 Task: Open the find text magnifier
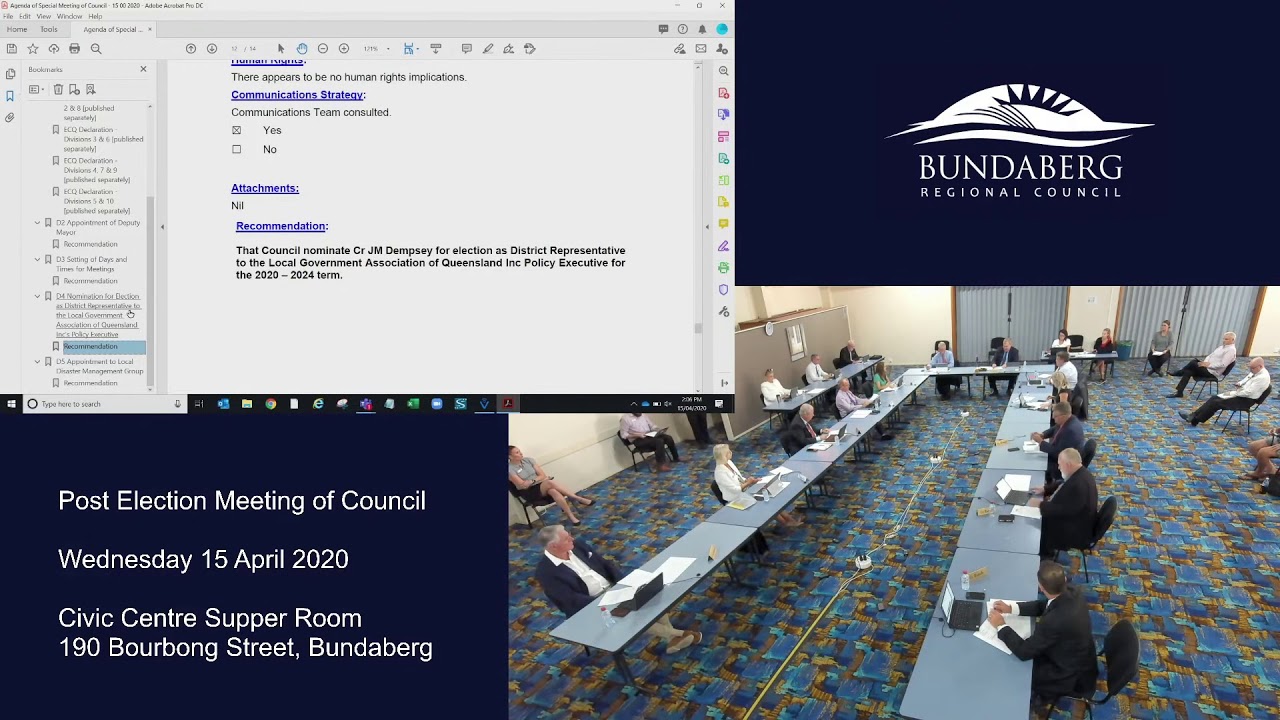pos(96,48)
